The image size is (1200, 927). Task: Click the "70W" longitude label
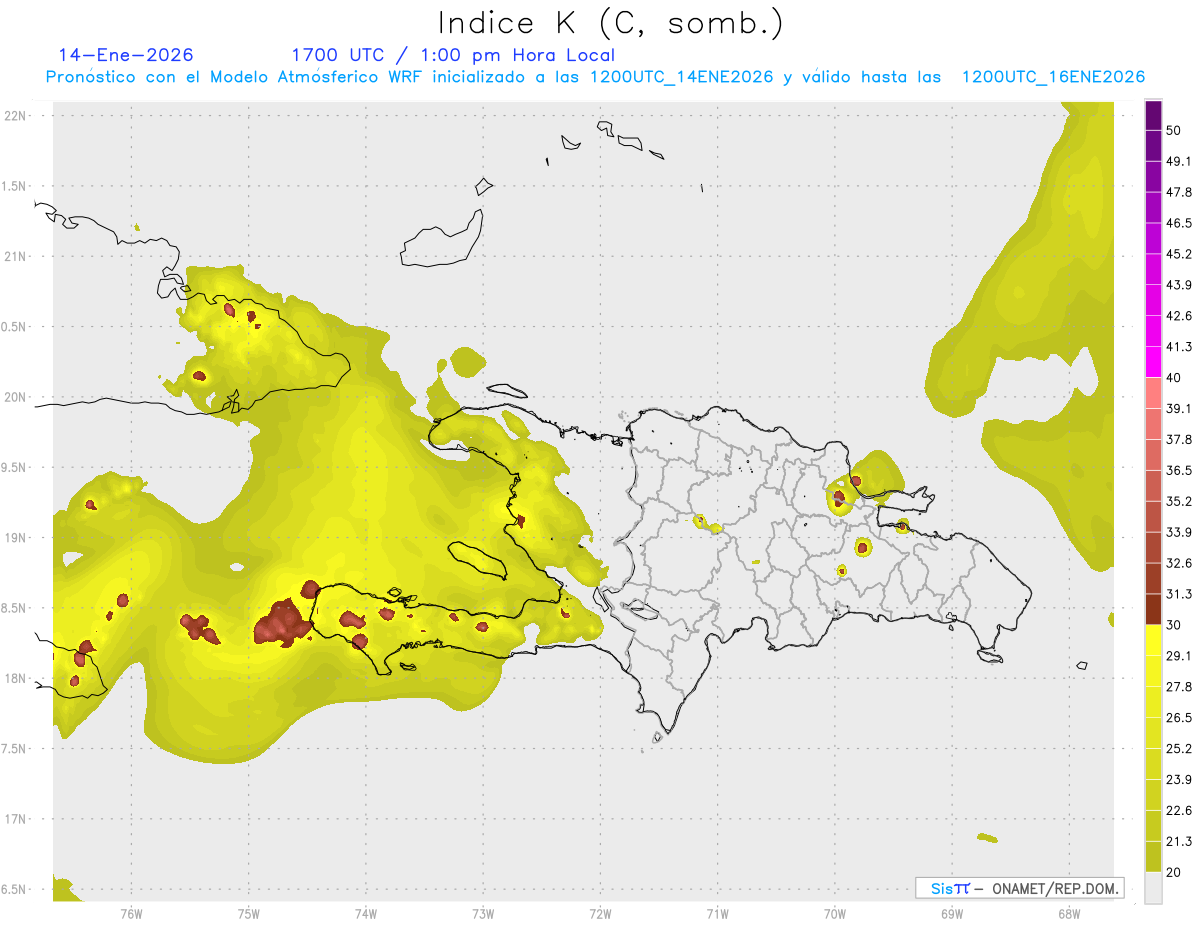tap(834, 914)
